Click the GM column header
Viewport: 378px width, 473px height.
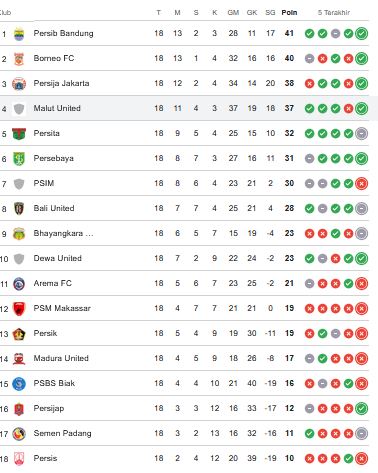(233, 13)
